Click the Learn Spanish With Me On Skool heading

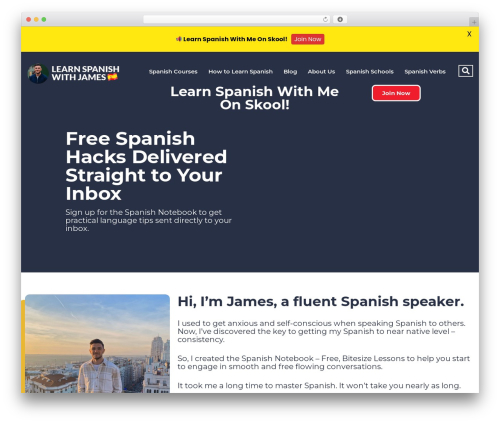(x=254, y=98)
